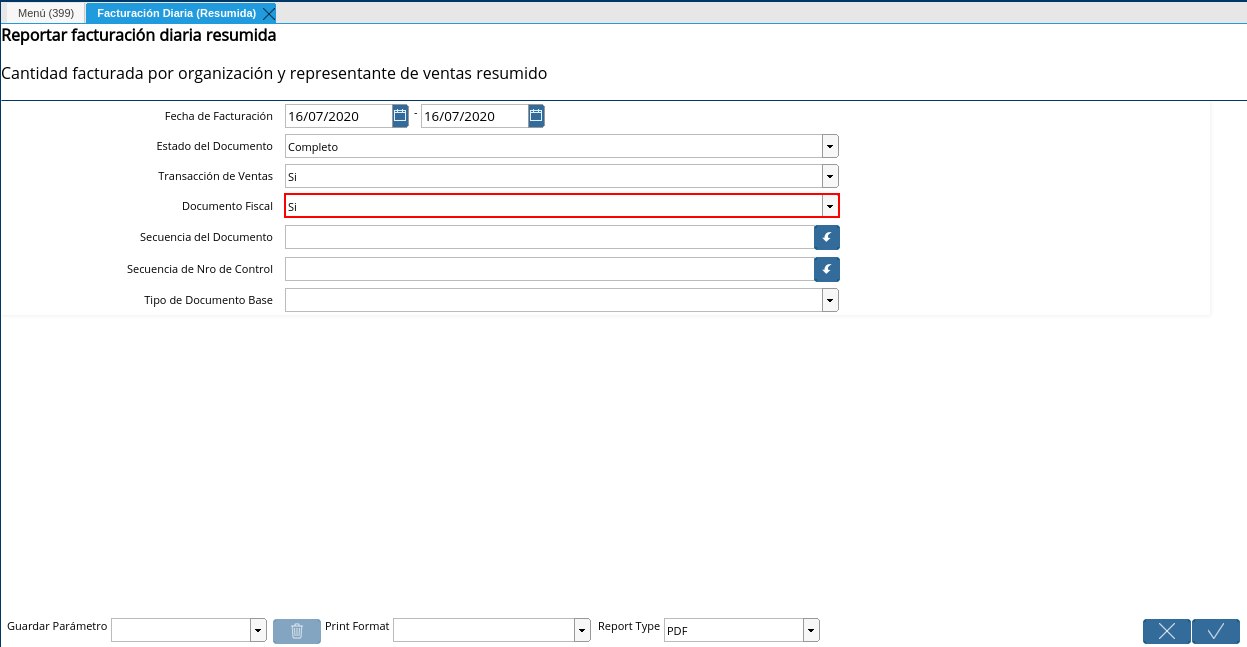Expand the Estado del Documento dropdown arrow
The image size is (1247, 647).
point(830,147)
